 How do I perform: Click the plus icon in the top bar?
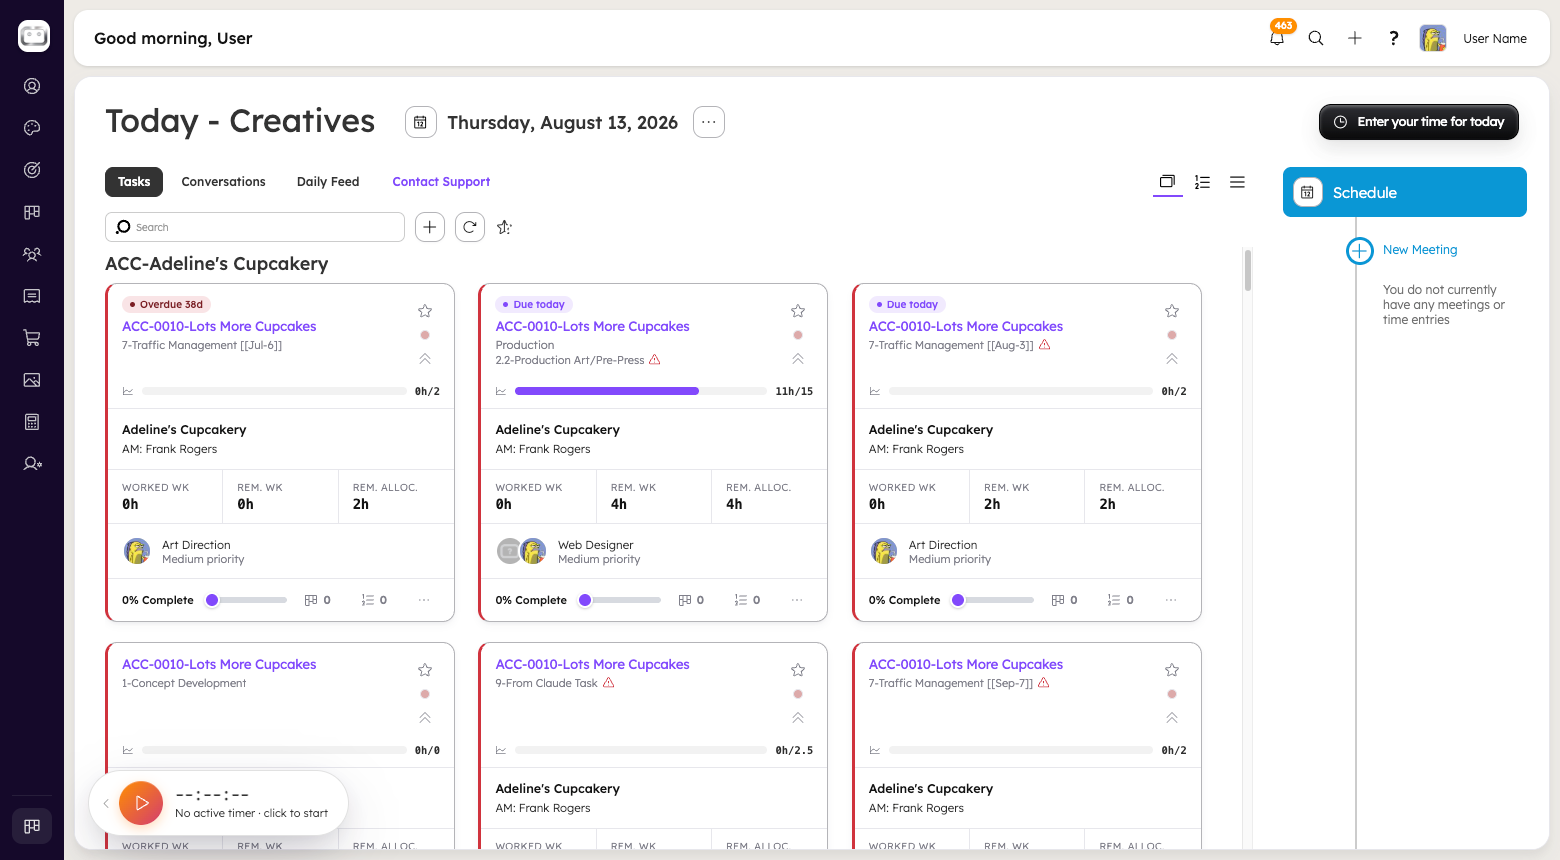point(1355,38)
